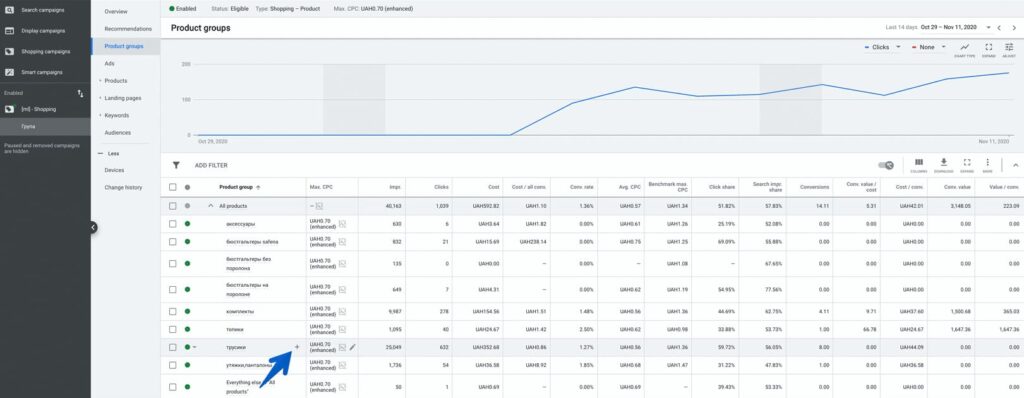Open the date range dropdown arrow
Image resolution: width=1024 pixels, height=398 pixels.
coord(988,28)
